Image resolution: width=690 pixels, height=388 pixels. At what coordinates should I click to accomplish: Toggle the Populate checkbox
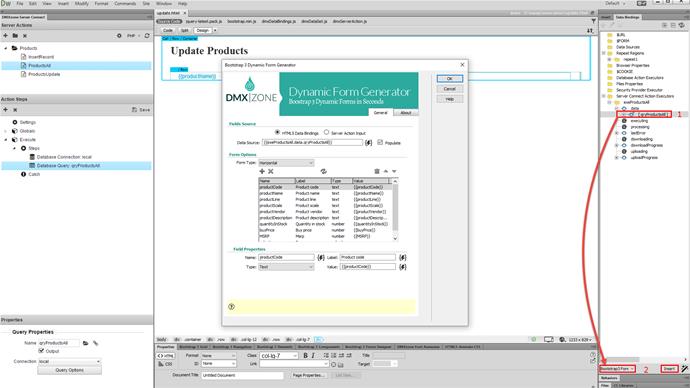coord(380,142)
